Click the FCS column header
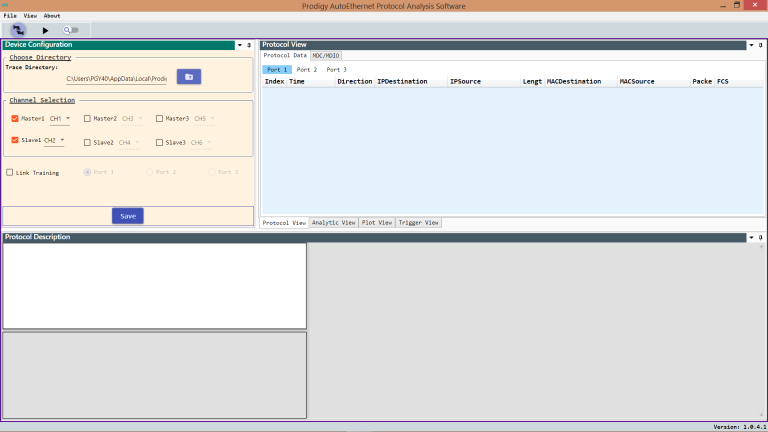Image resolution: width=768 pixels, height=432 pixels. 739,81
